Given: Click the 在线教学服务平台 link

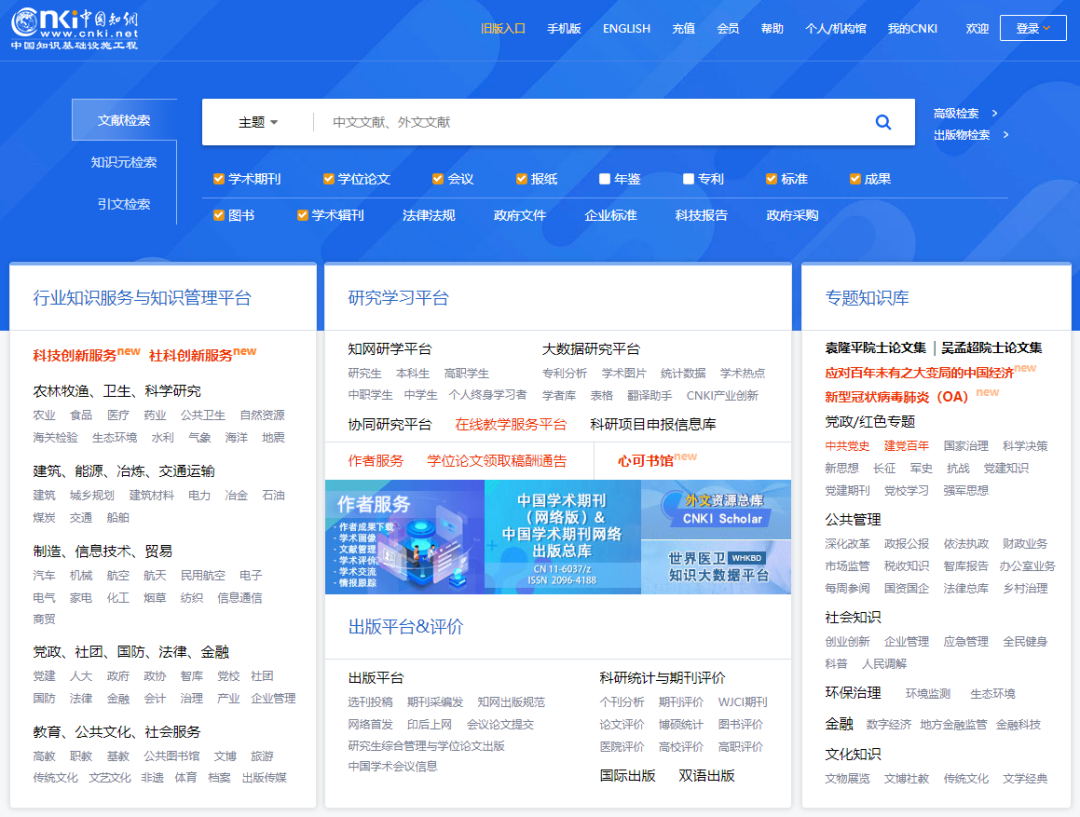Looking at the screenshot, I should click(510, 424).
